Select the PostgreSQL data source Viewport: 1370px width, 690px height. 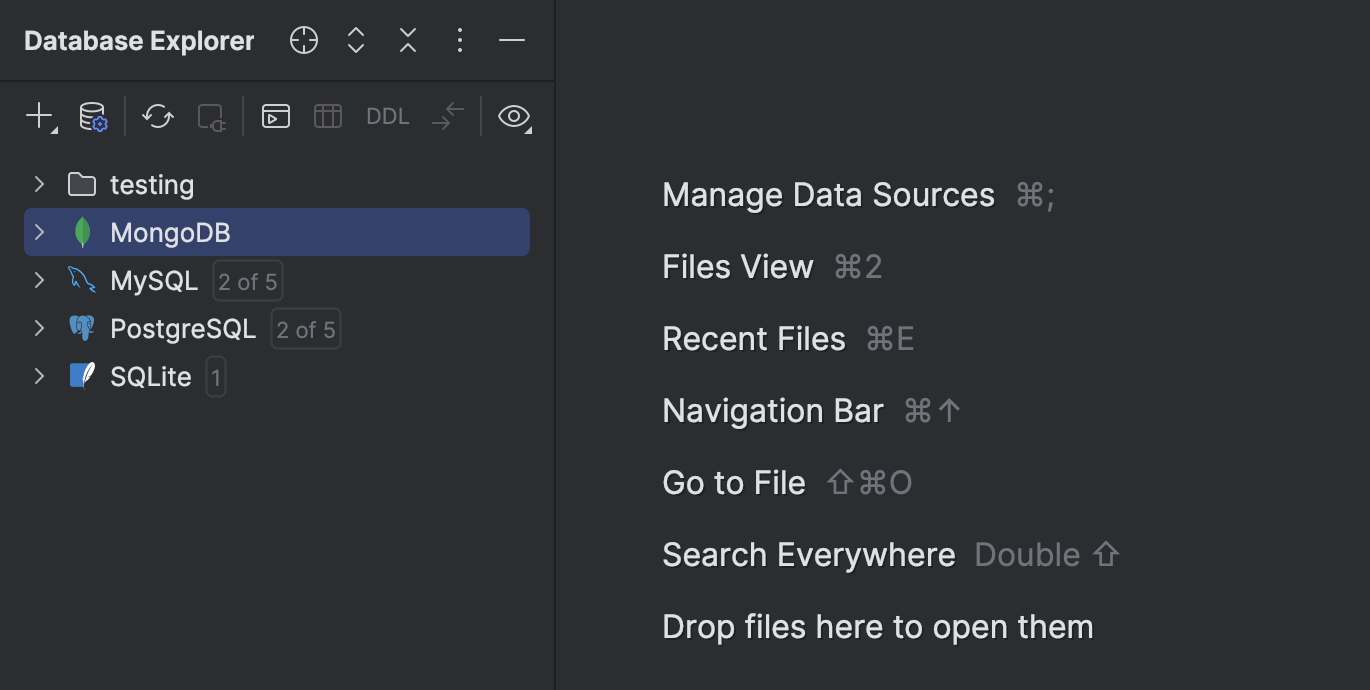click(x=277, y=328)
